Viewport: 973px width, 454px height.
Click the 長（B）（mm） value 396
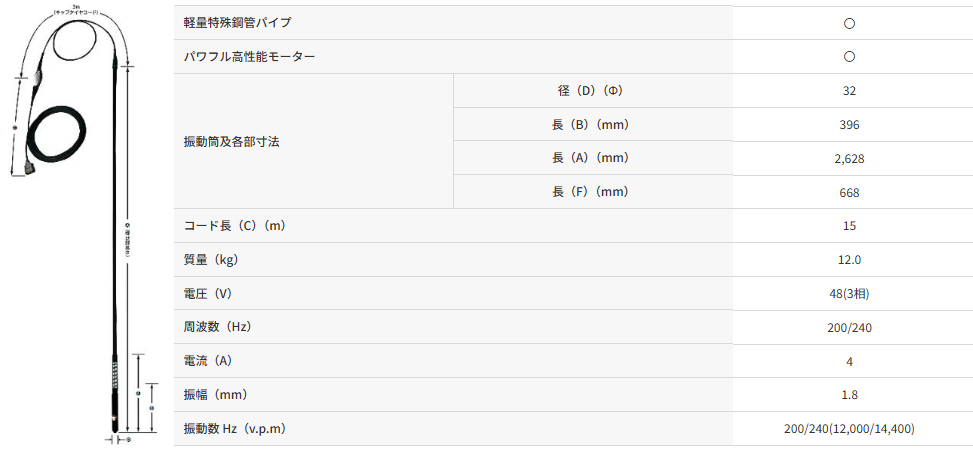tap(849, 125)
